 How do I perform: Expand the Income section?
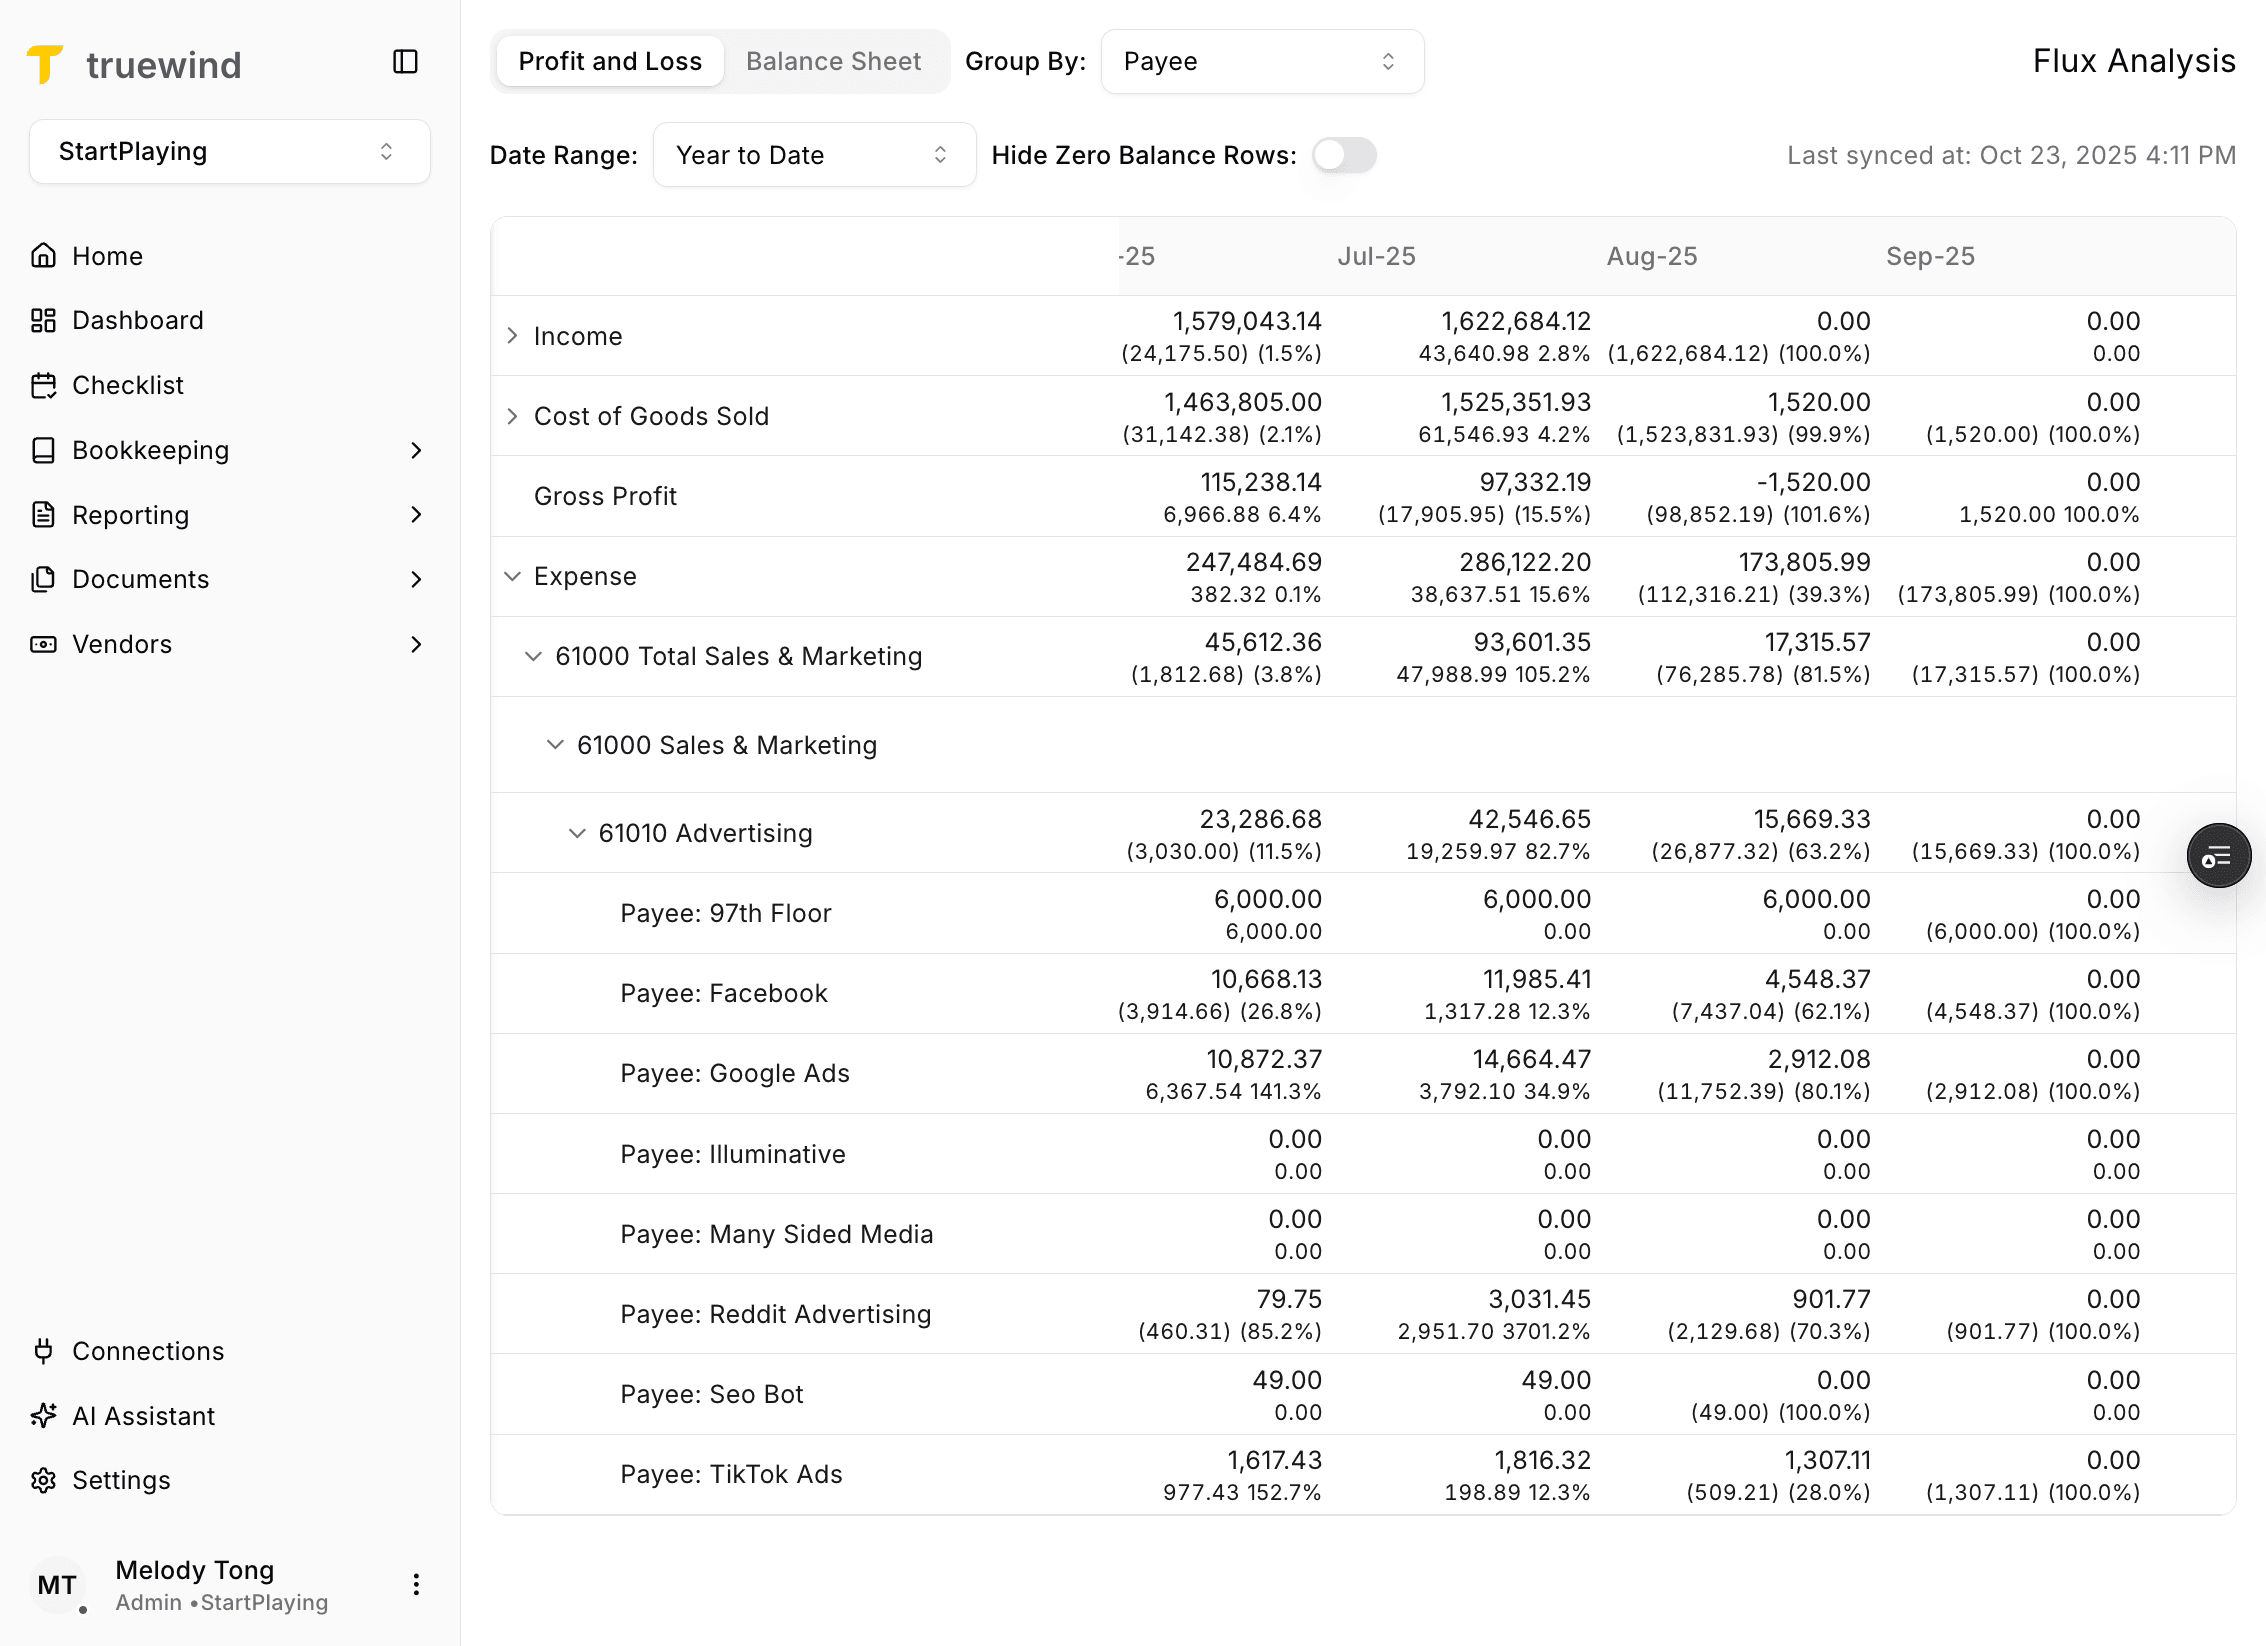pyautogui.click(x=512, y=336)
